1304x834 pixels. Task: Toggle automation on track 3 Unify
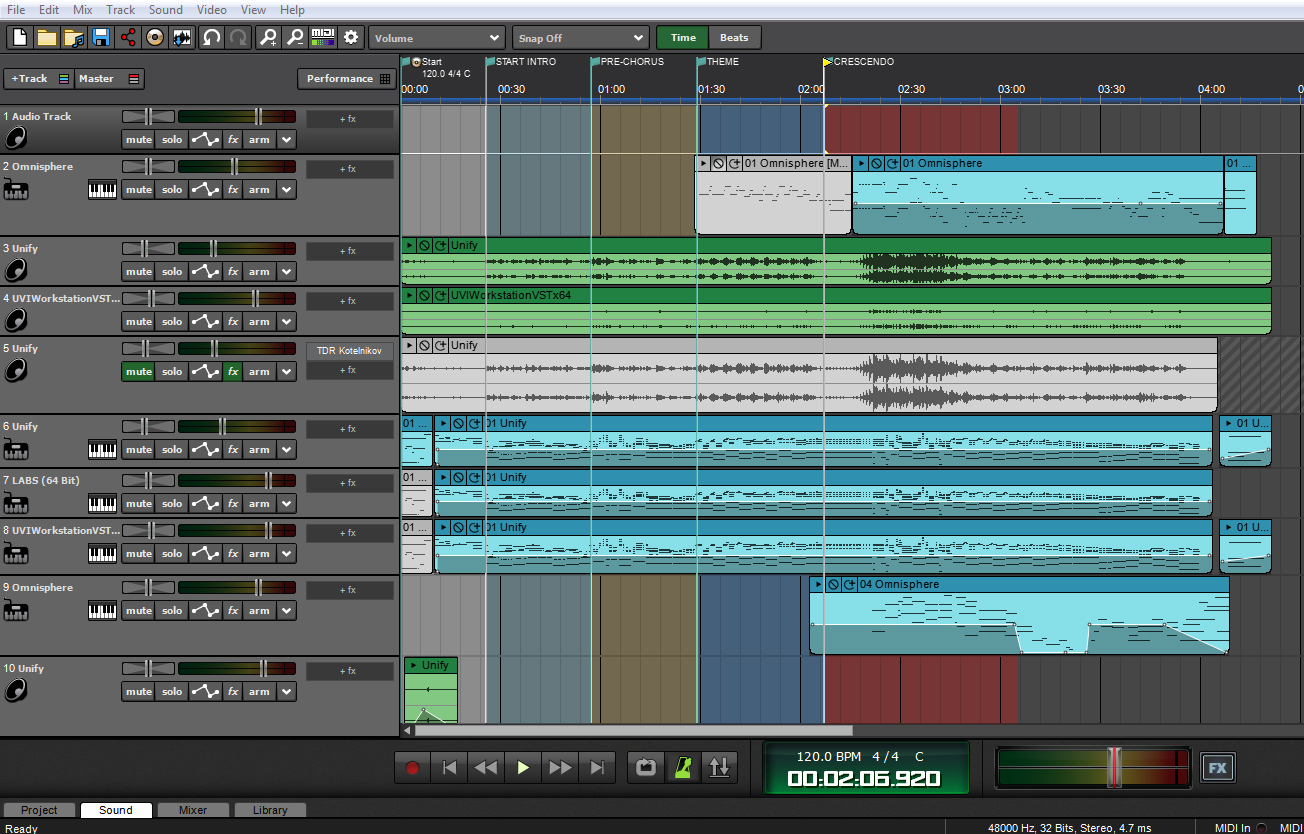tap(205, 272)
